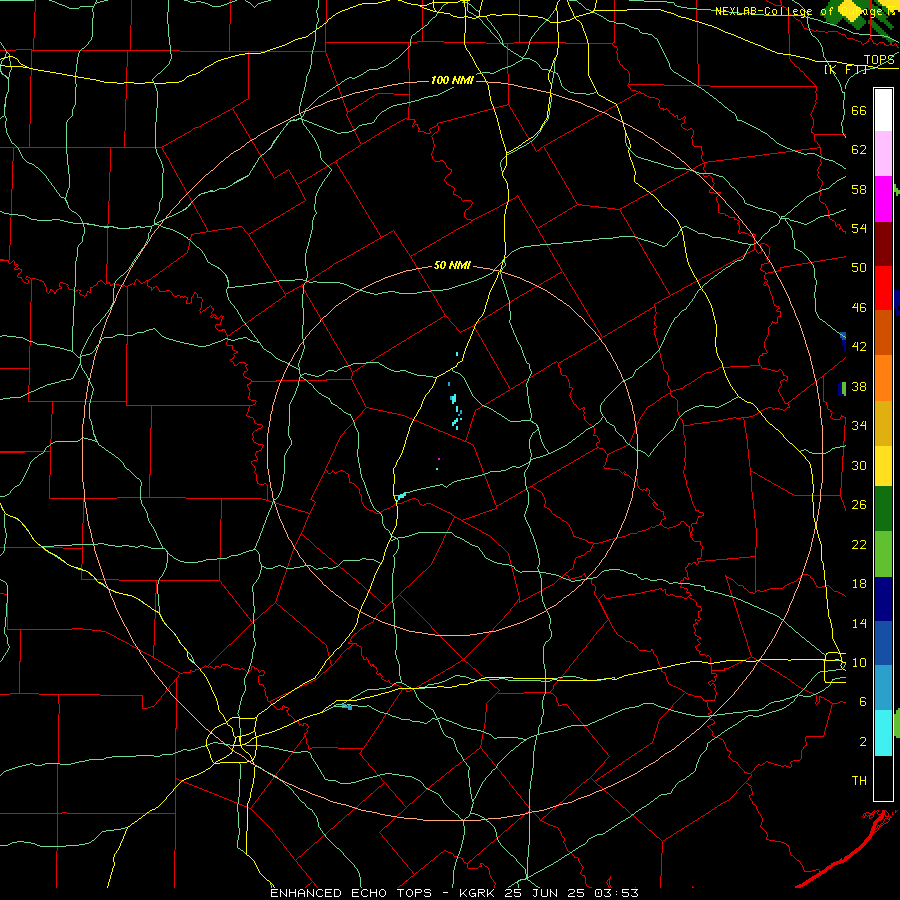Viewport: 900px width, 900px height.
Task: Click the 58 legend value
Action: click(859, 189)
